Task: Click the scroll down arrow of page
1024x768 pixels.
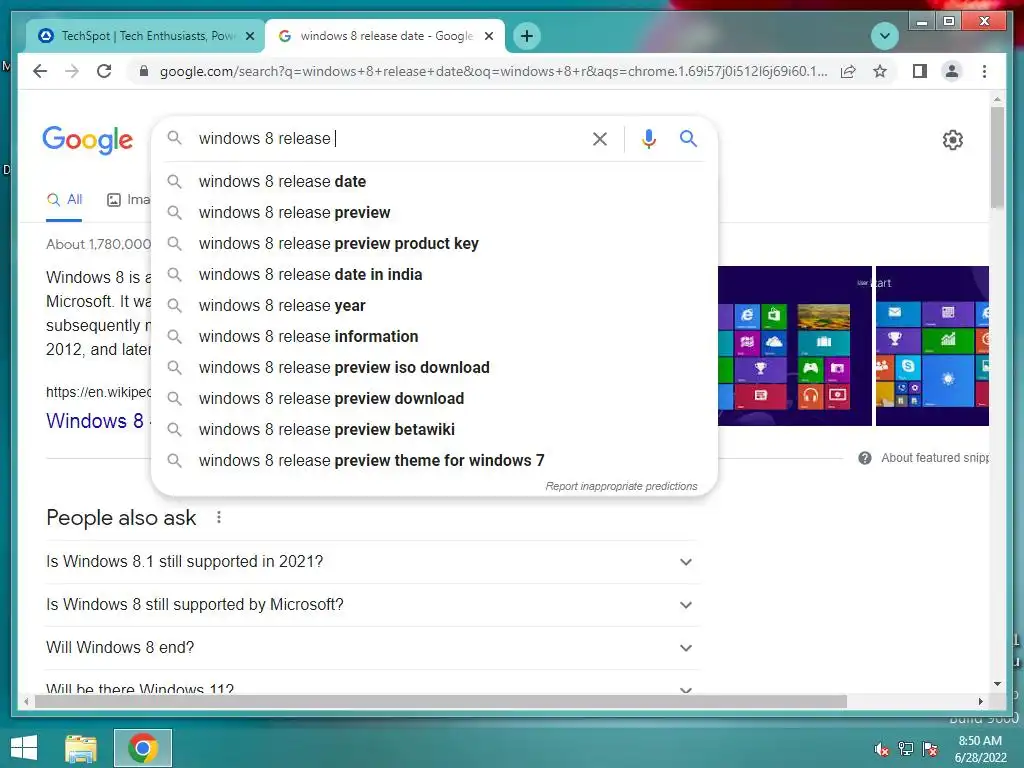Action: [x=997, y=684]
